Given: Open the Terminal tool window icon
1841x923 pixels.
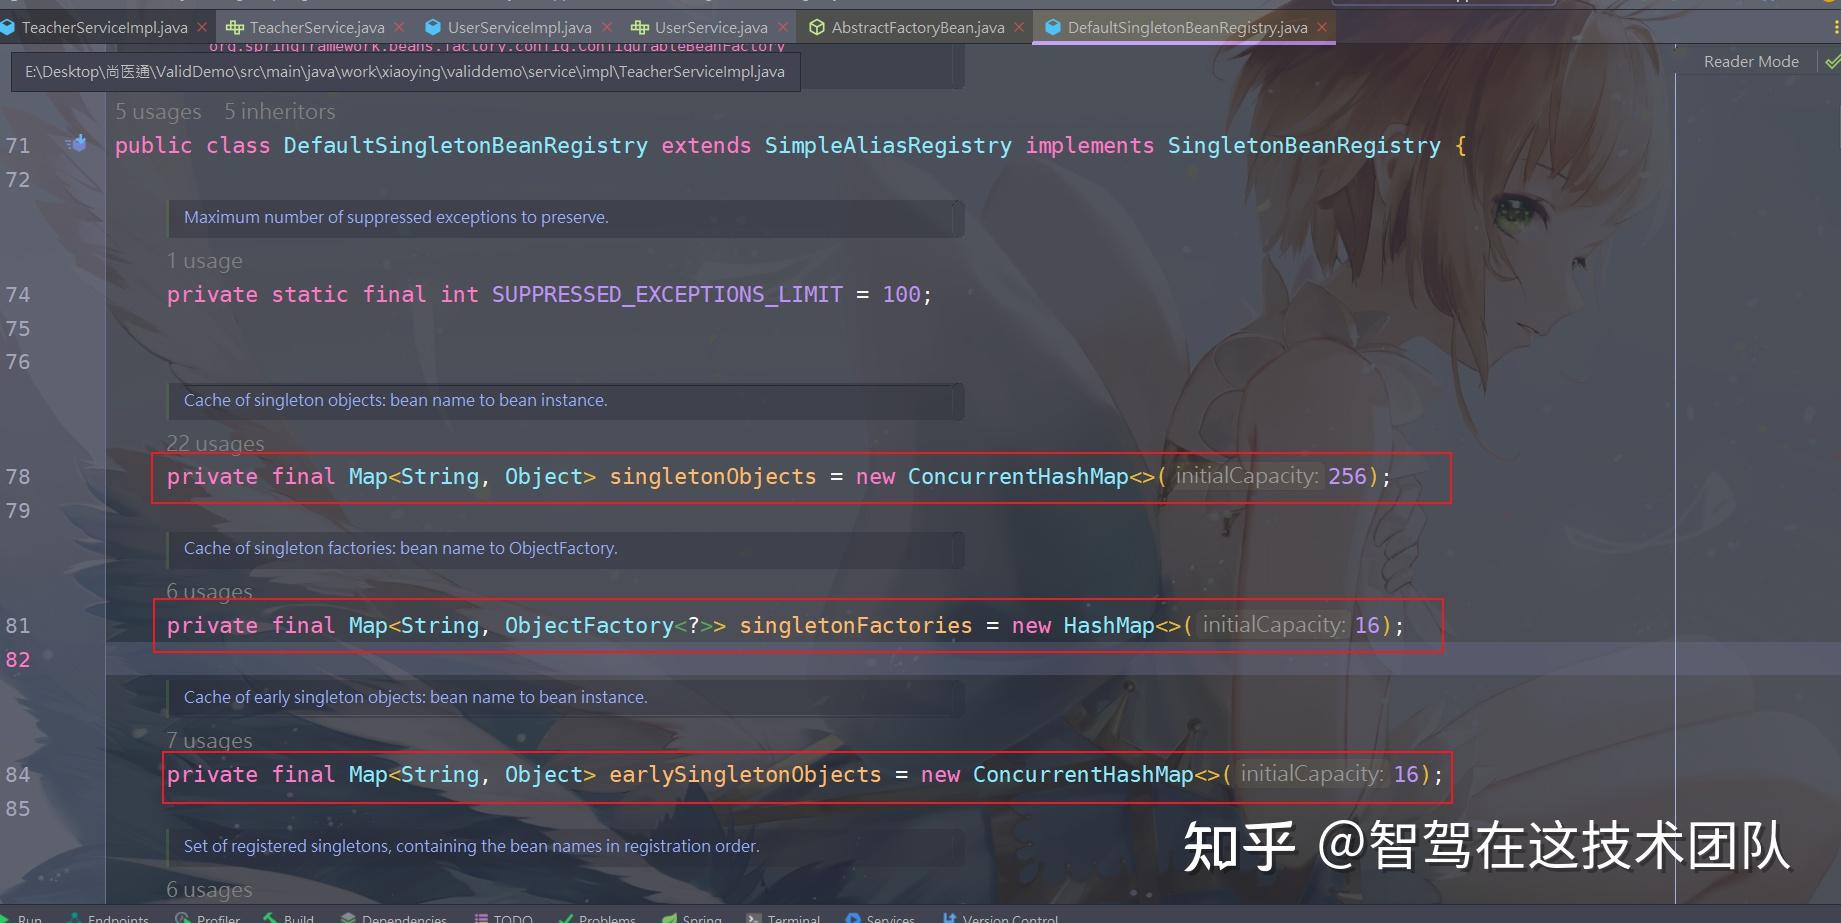Looking at the screenshot, I should pos(784,917).
